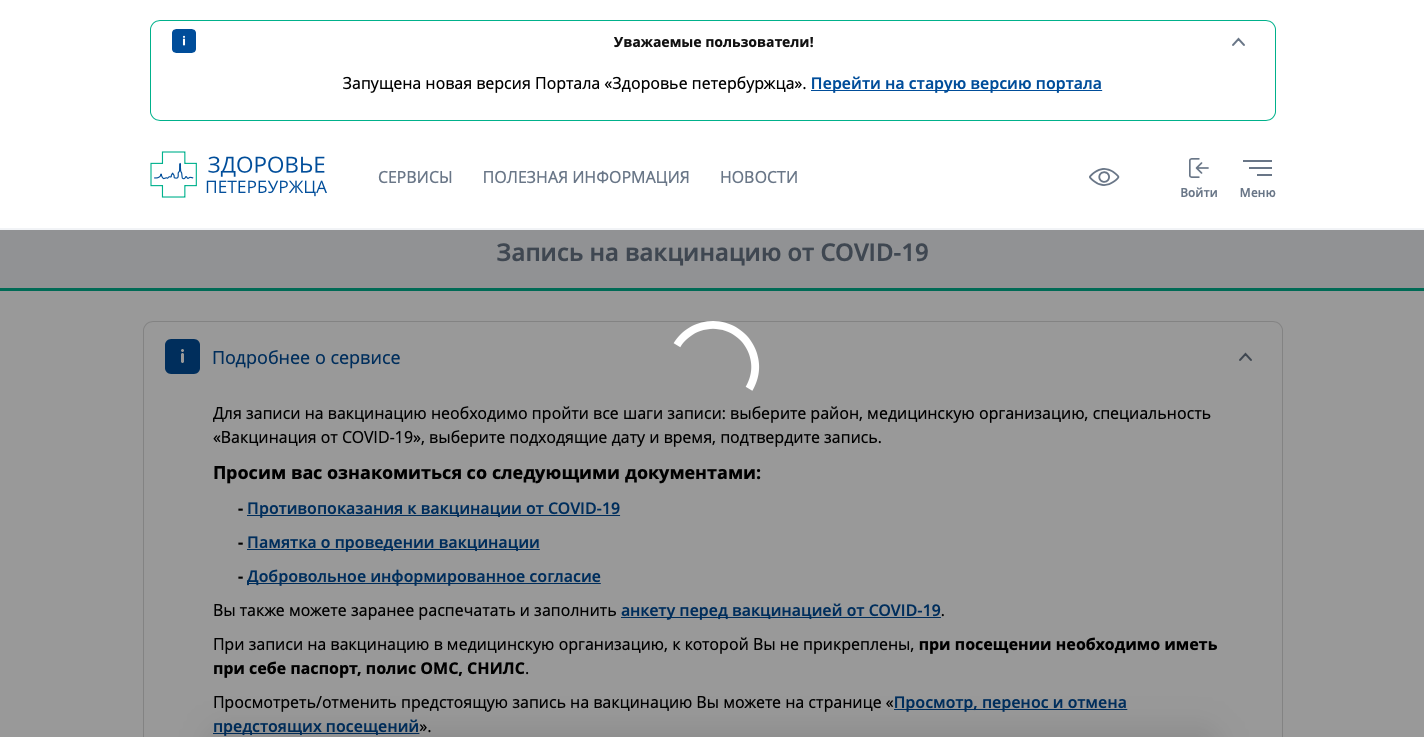Open the Сервисы menu
This screenshot has height=737, width=1424.
click(415, 177)
